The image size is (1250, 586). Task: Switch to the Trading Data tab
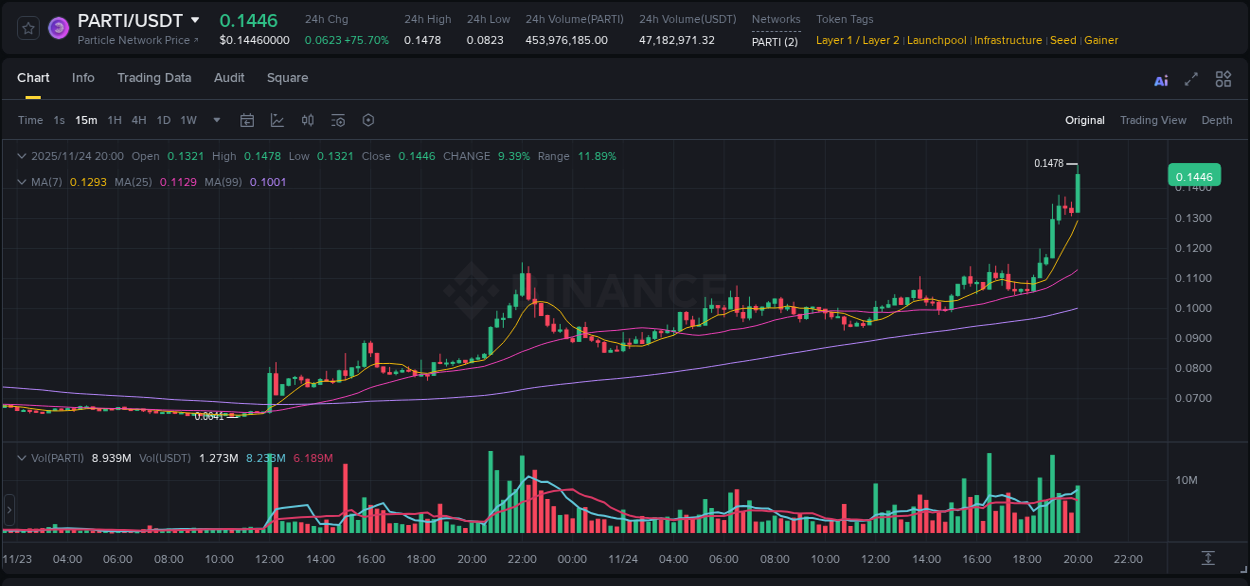(x=154, y=78)
